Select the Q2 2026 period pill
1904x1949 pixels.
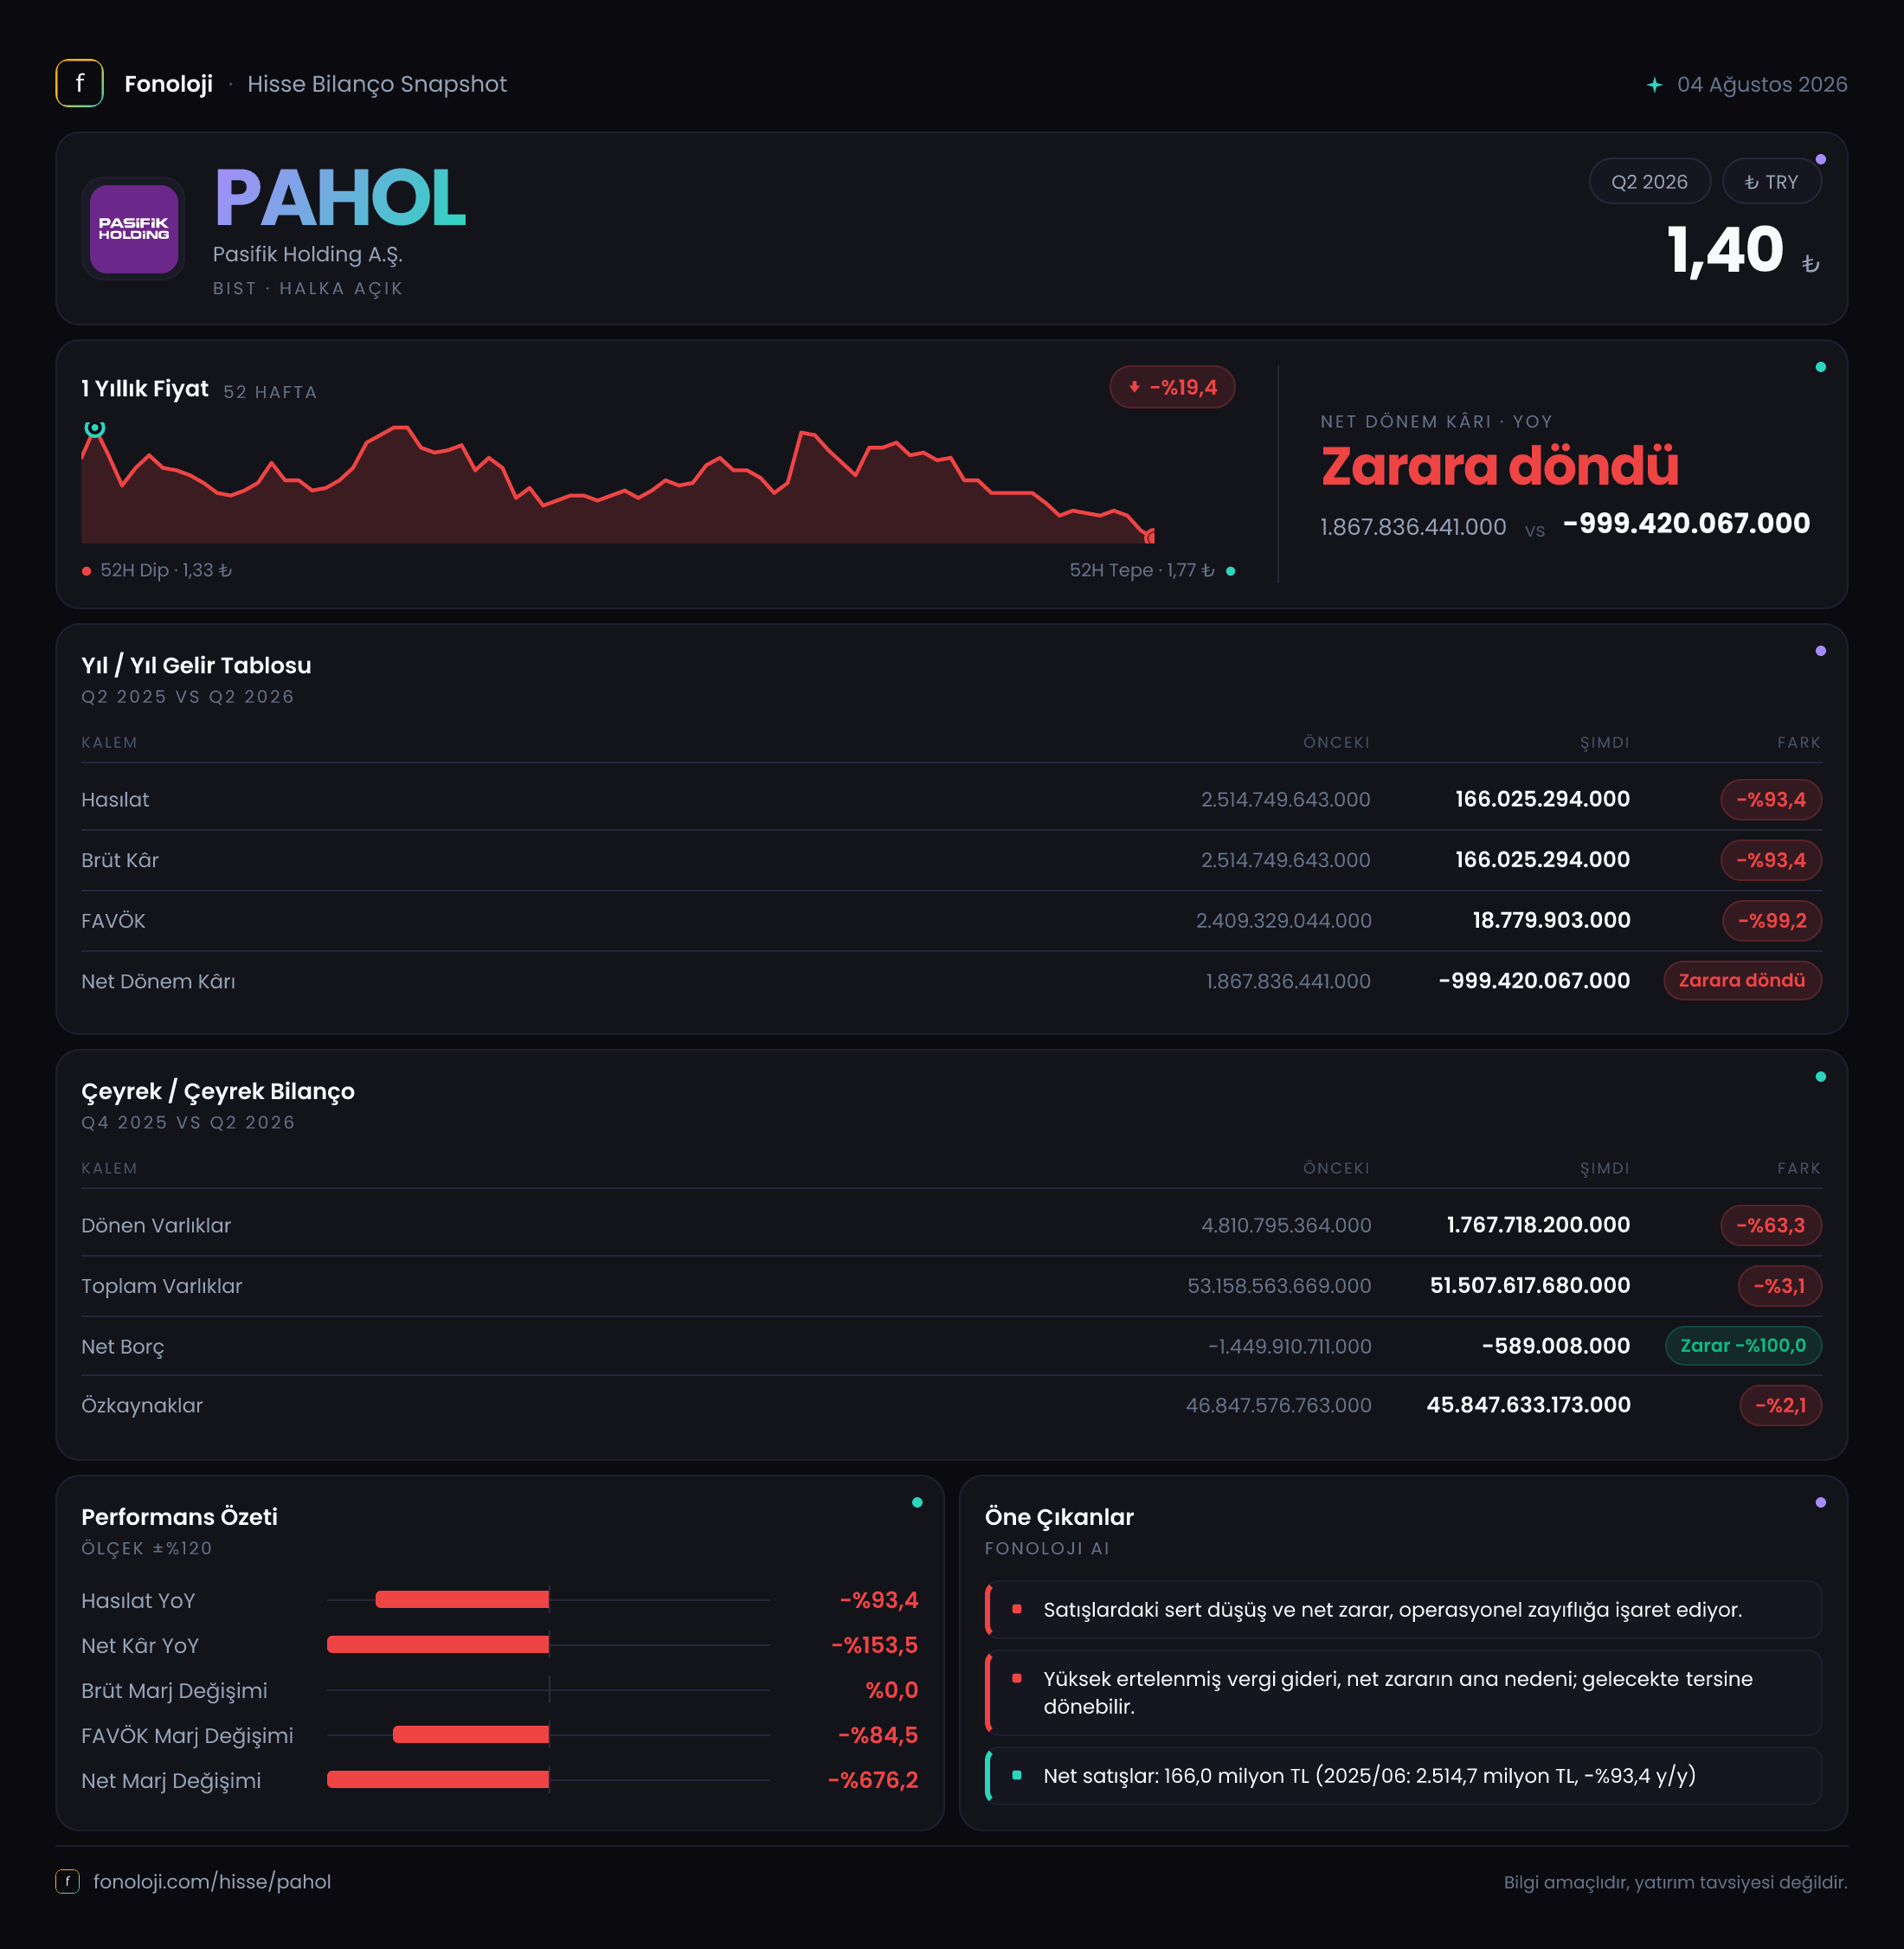pyautogui.click(x=1649, y=181)
